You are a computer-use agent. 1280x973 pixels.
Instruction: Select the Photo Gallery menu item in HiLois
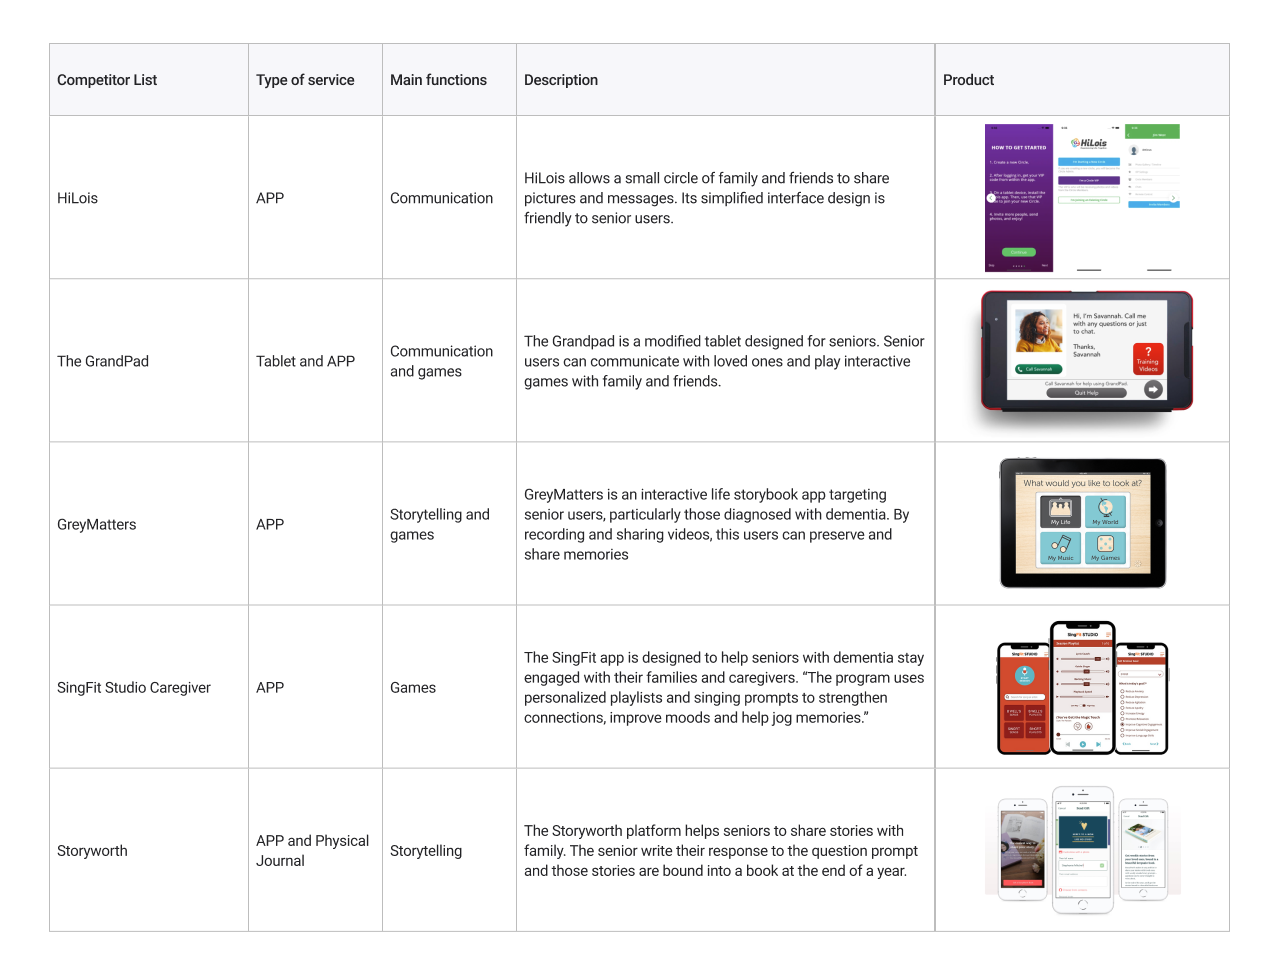click(1148, 164)
